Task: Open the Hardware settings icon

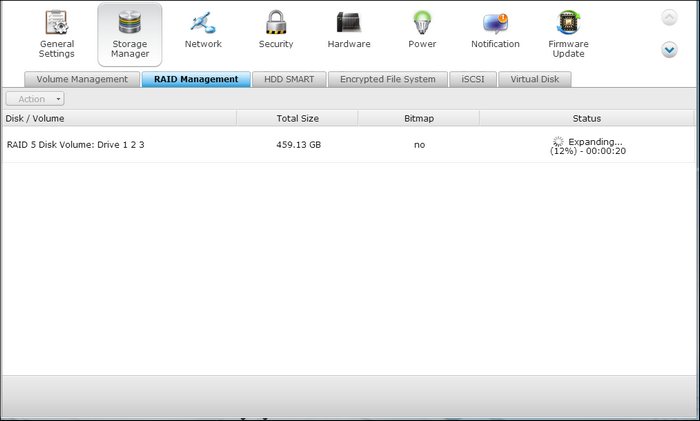Action: pyautogui.click(x=349, y=25)
